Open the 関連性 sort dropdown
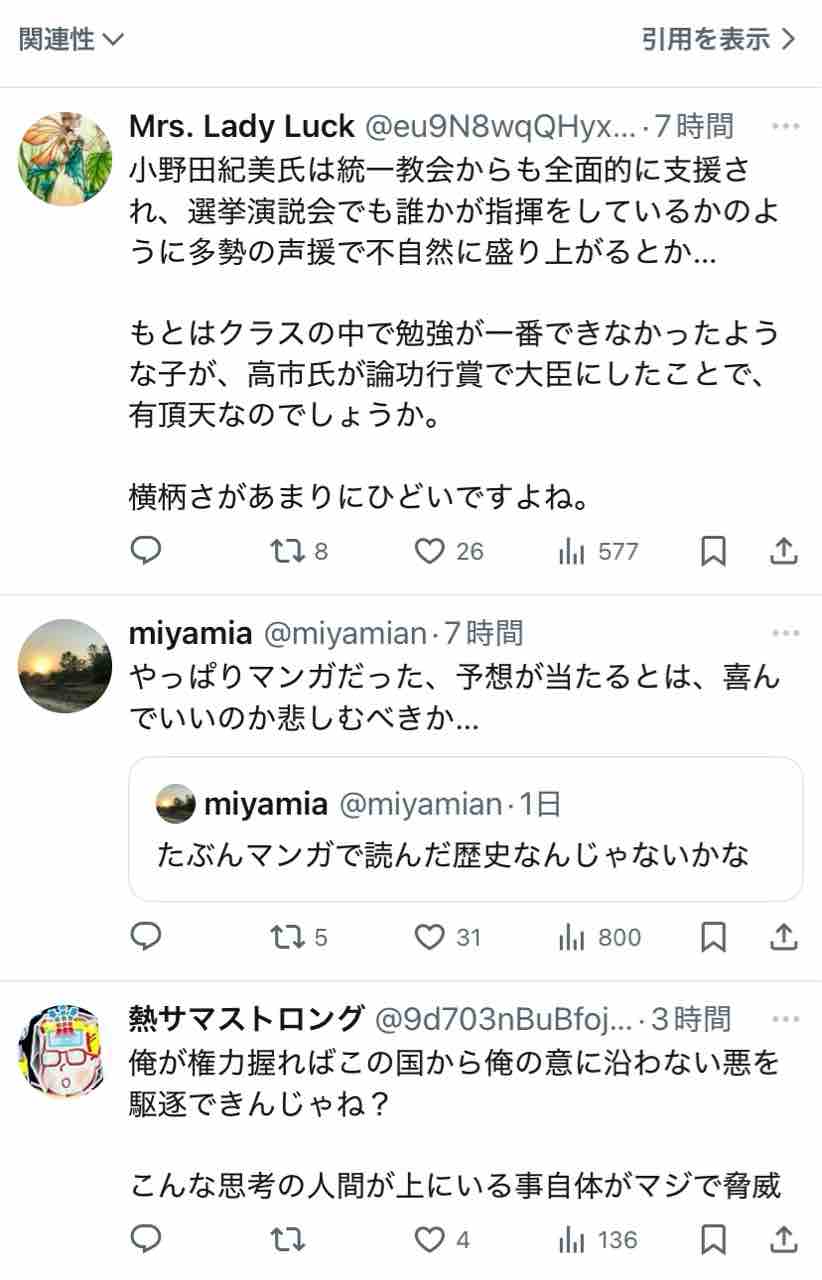This screenshot has width=822, height=1280. click(71, 39)
